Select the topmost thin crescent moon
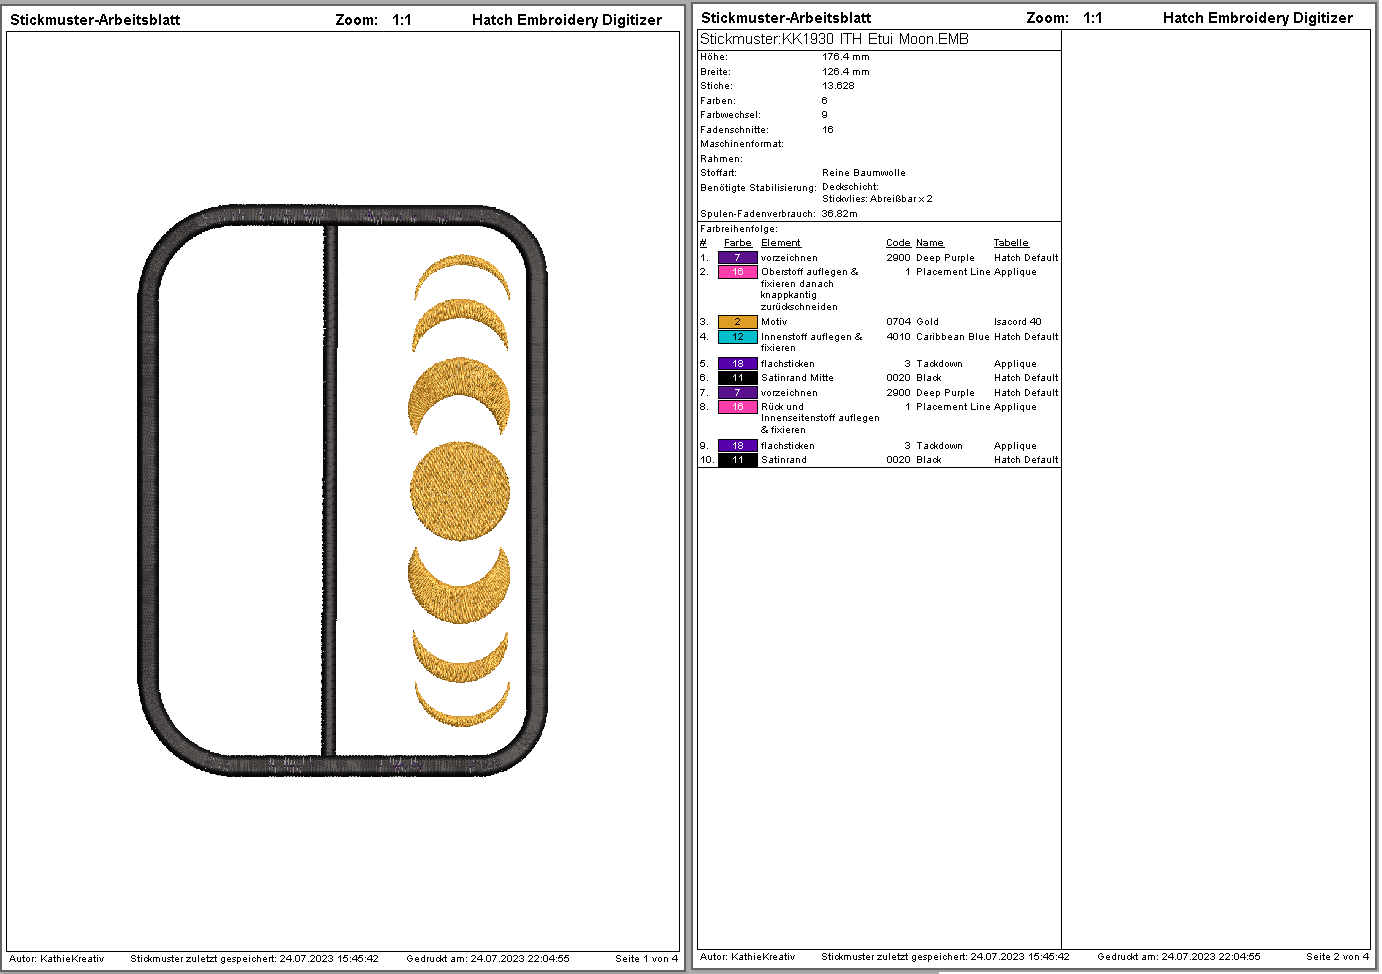The image size is (1382, 974). tap(462, 277)
